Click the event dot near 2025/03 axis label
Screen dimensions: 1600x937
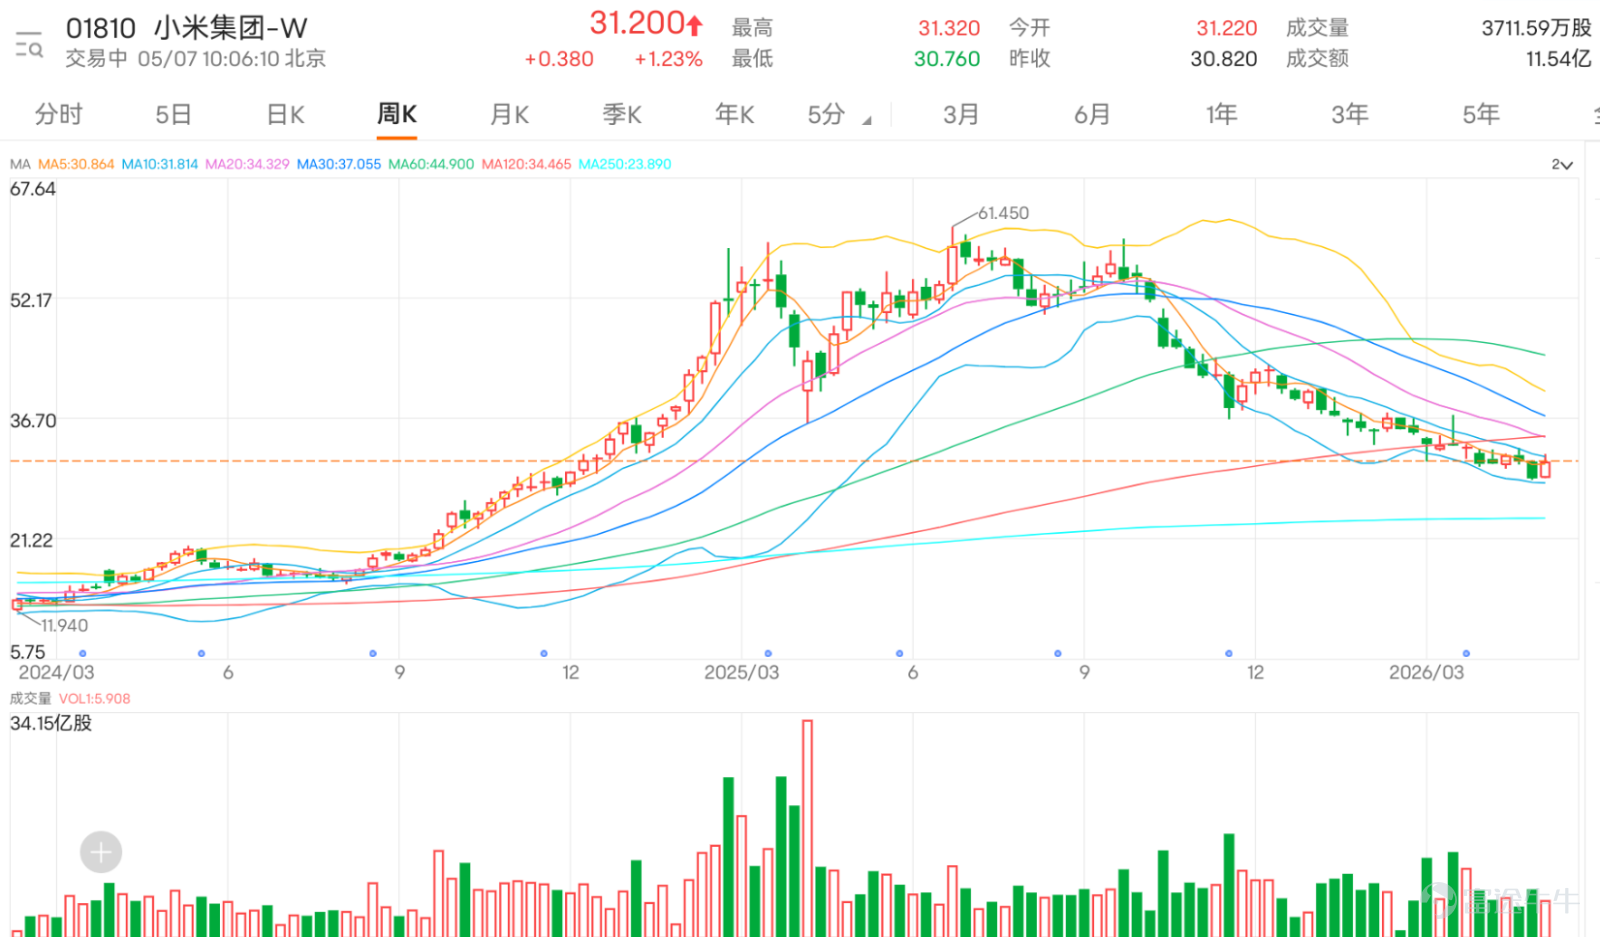click(768, 653)
